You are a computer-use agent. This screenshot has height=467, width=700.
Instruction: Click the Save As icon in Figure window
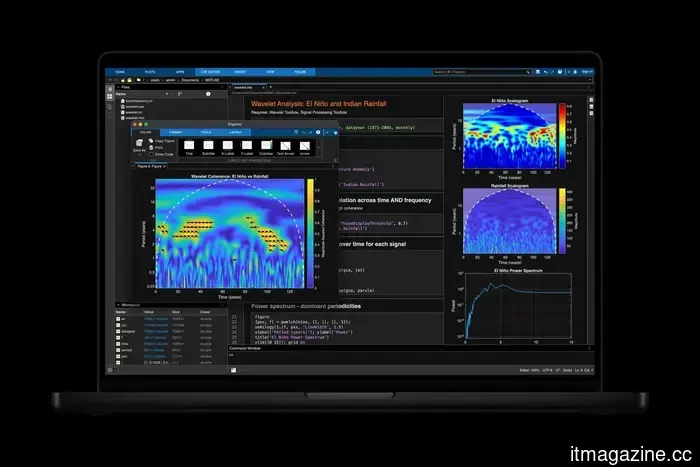point(140,147)
